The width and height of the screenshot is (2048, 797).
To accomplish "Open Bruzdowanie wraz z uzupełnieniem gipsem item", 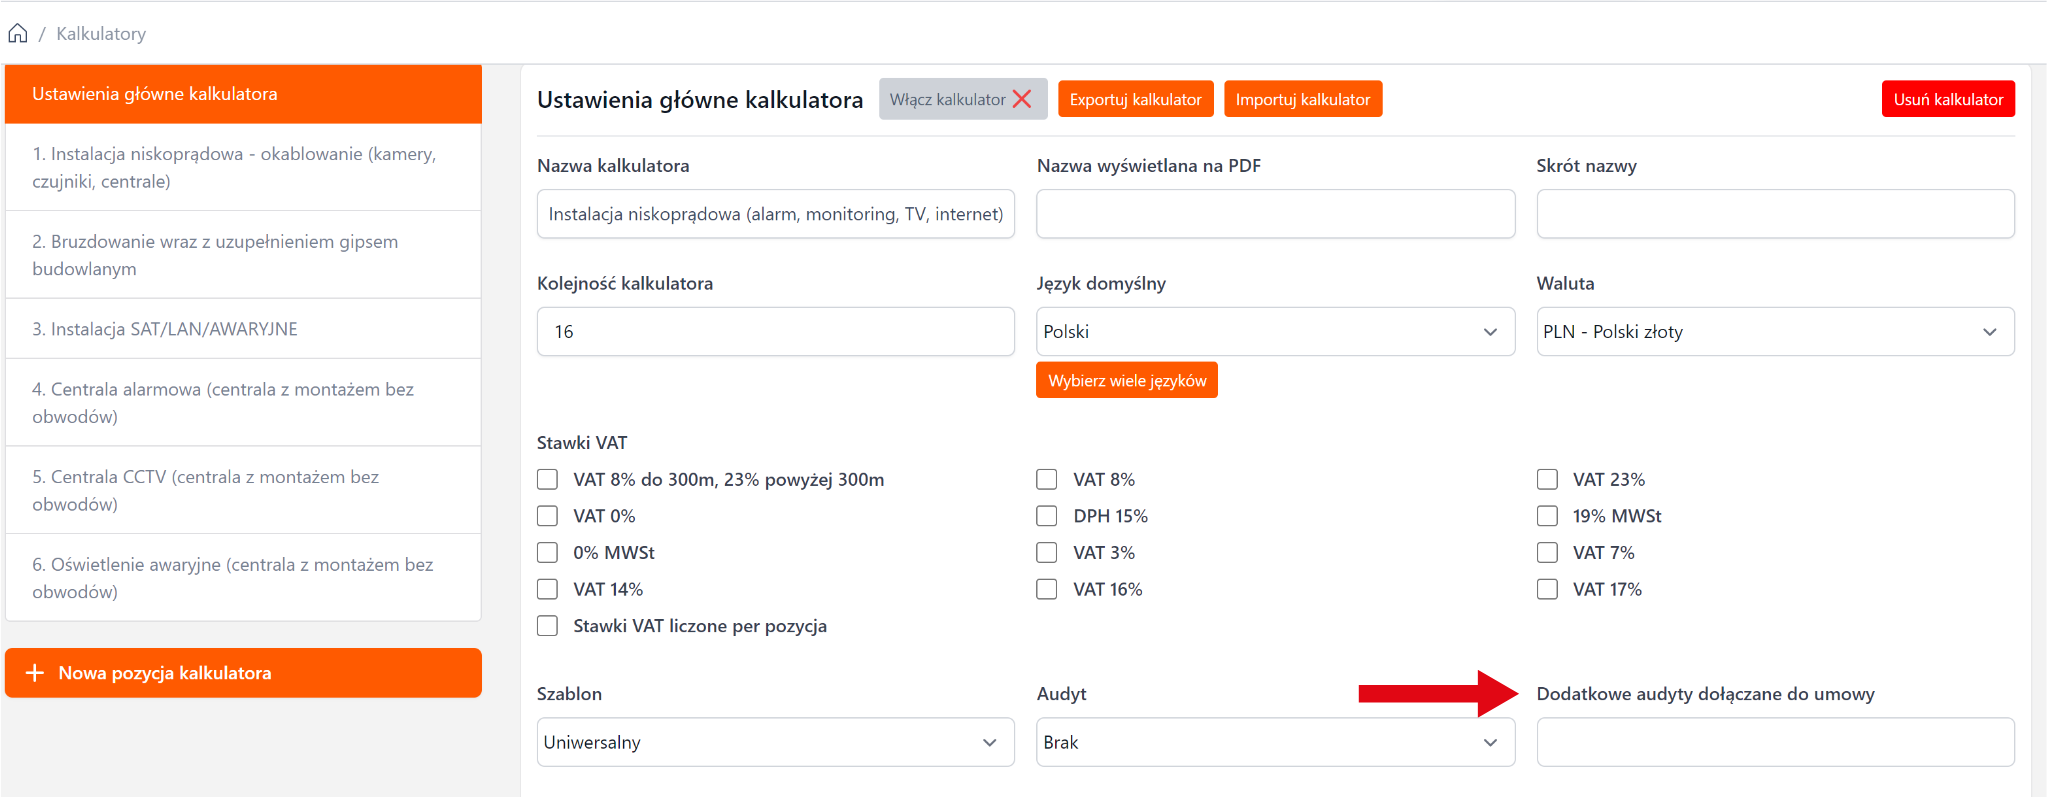I will (x=243, y=255).
